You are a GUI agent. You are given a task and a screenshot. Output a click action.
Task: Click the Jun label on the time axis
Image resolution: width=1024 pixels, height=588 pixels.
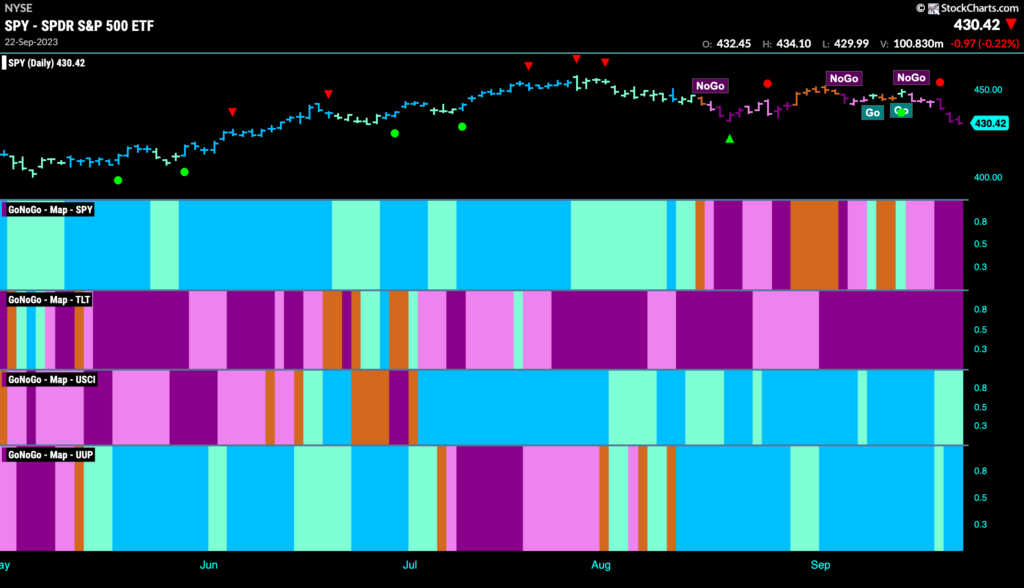(208, 565)
